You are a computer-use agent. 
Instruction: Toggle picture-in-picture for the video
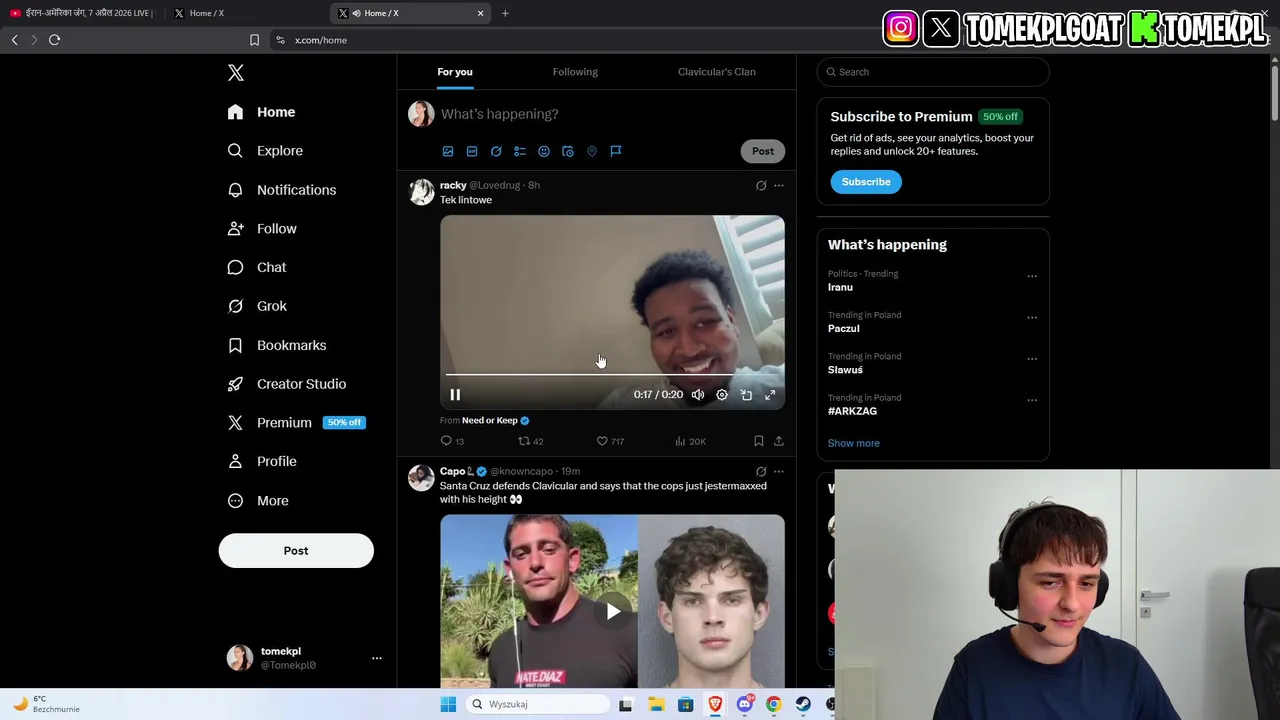(x=746, y=395)
